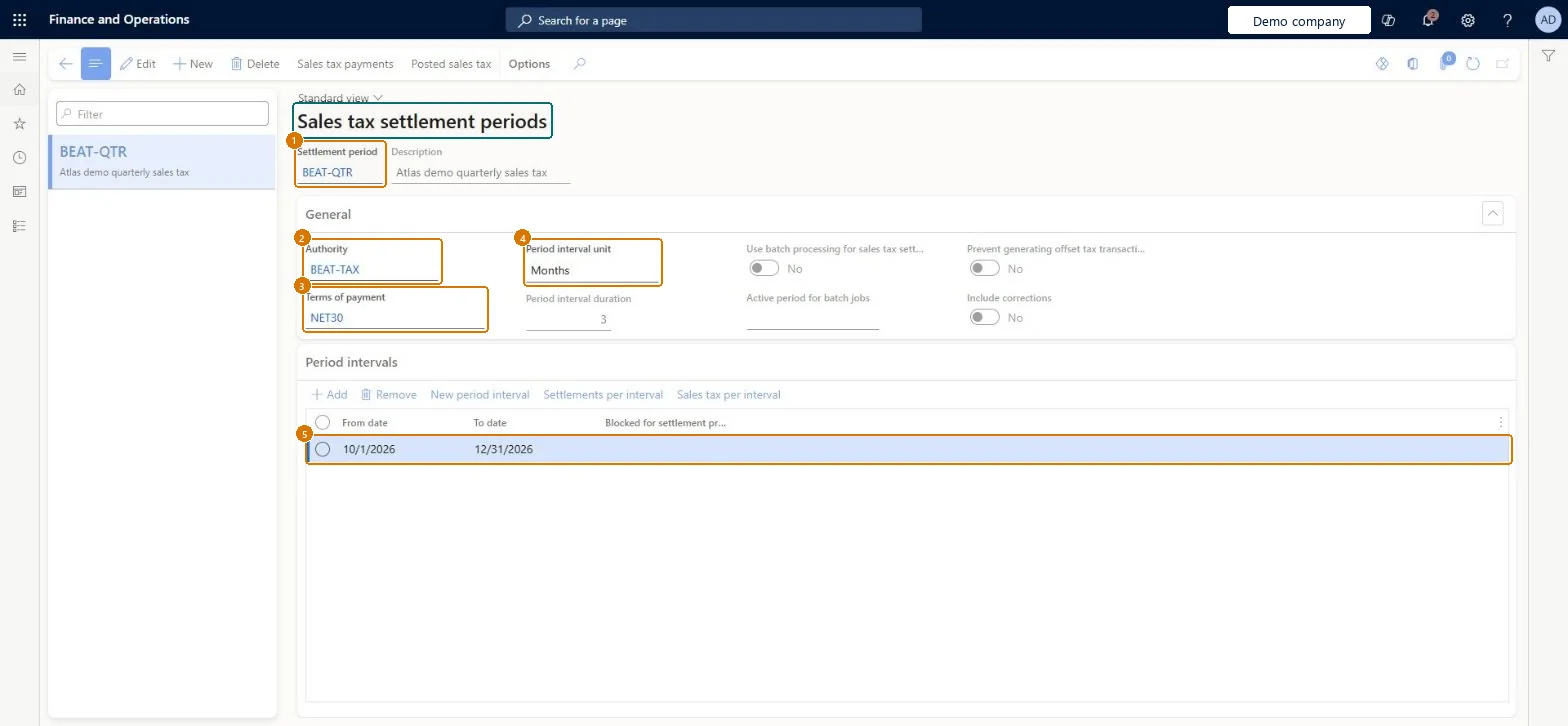Open the AD user account avatar
Screen dimensions: 1568x726
point(1547,20)
